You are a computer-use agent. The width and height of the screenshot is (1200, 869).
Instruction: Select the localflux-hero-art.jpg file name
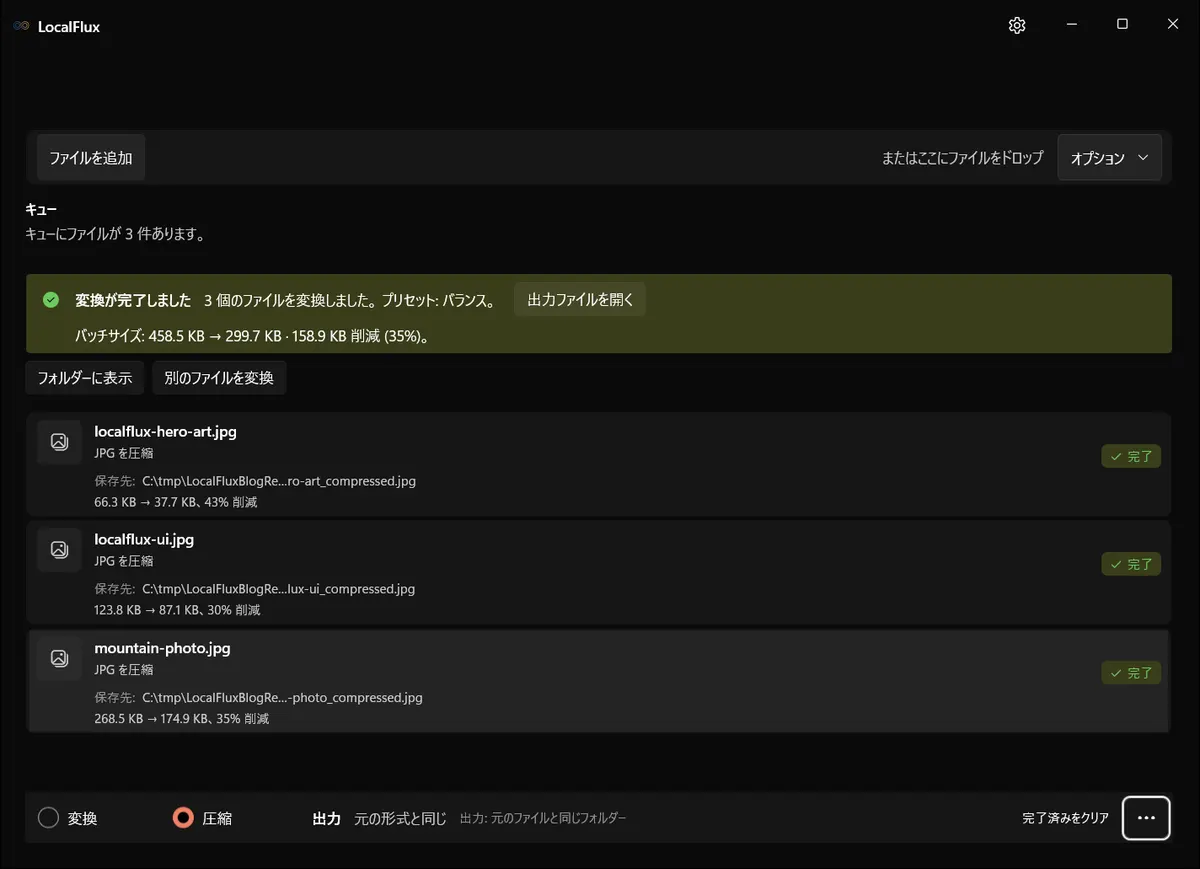coord(165,432)
